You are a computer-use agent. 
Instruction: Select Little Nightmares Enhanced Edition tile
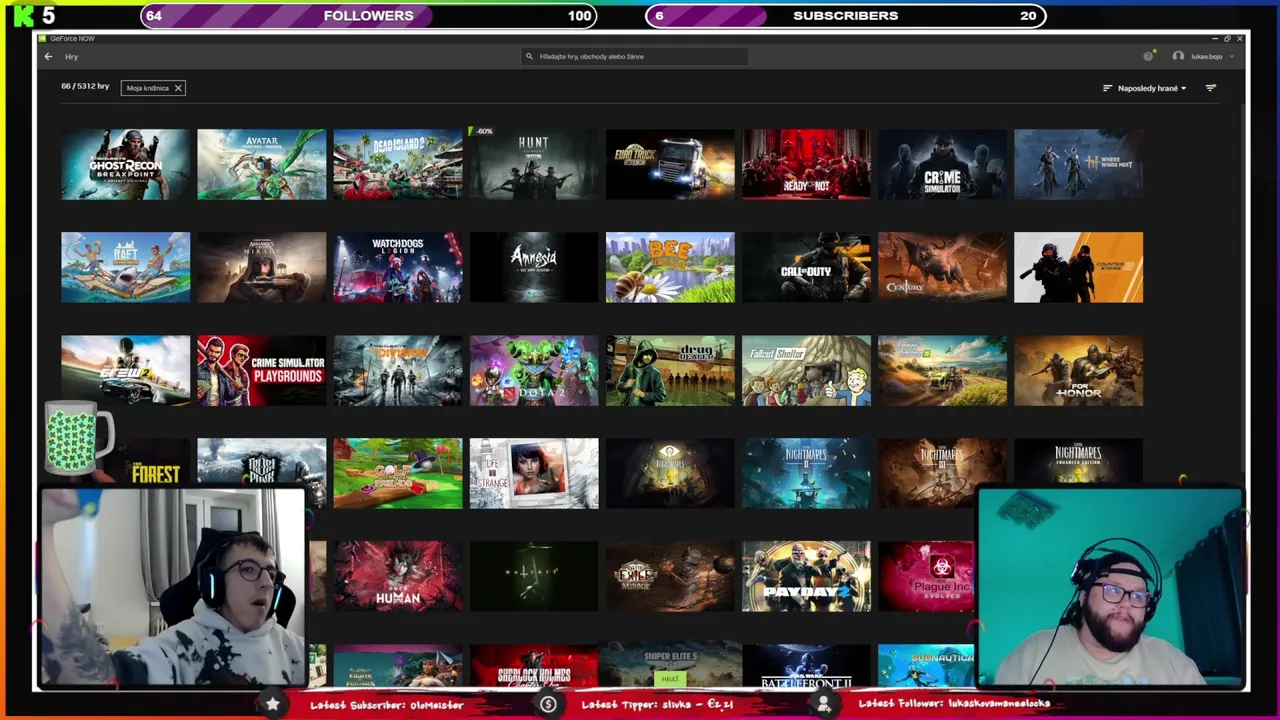(1078, 462)
